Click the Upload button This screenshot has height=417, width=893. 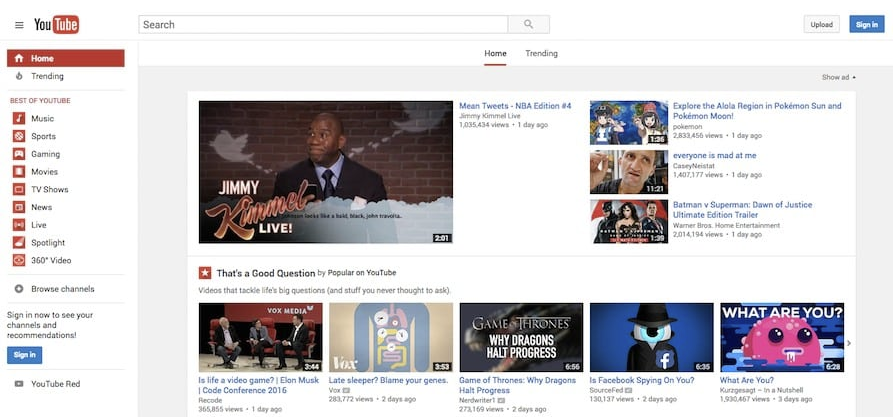[821, 24]
